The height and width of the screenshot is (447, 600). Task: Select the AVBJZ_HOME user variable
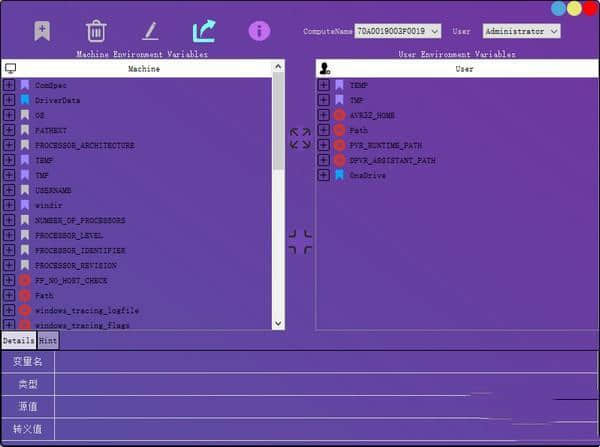point(370,116)
